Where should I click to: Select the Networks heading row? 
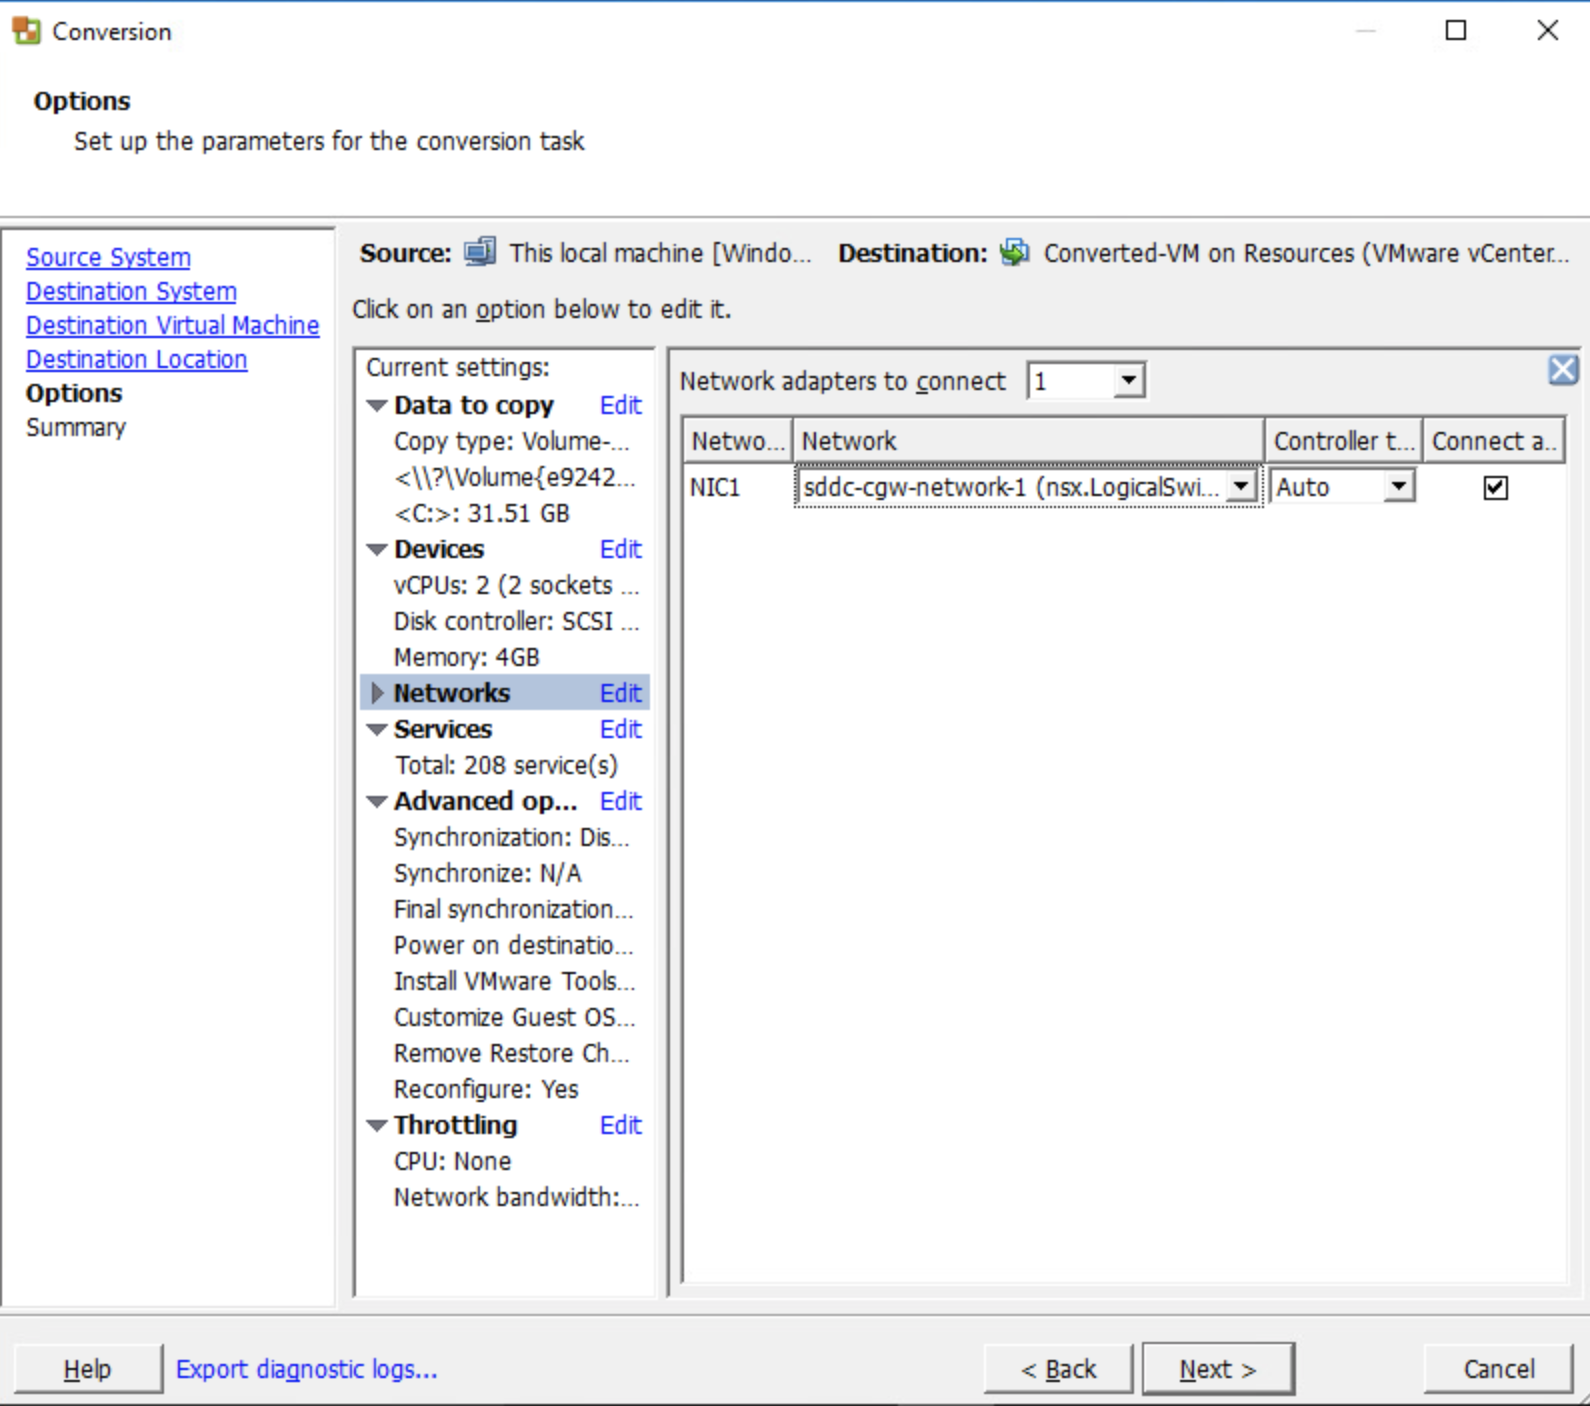tap(505, 693)
